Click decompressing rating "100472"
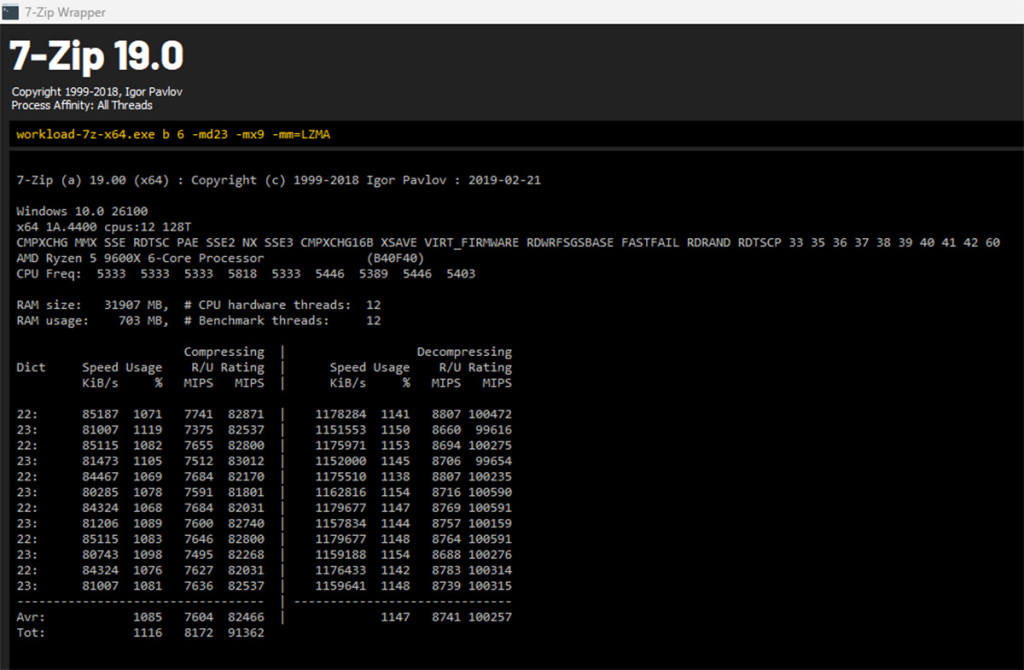The width and height of the screenshot is (1024, 670). [x=490, y=414]
